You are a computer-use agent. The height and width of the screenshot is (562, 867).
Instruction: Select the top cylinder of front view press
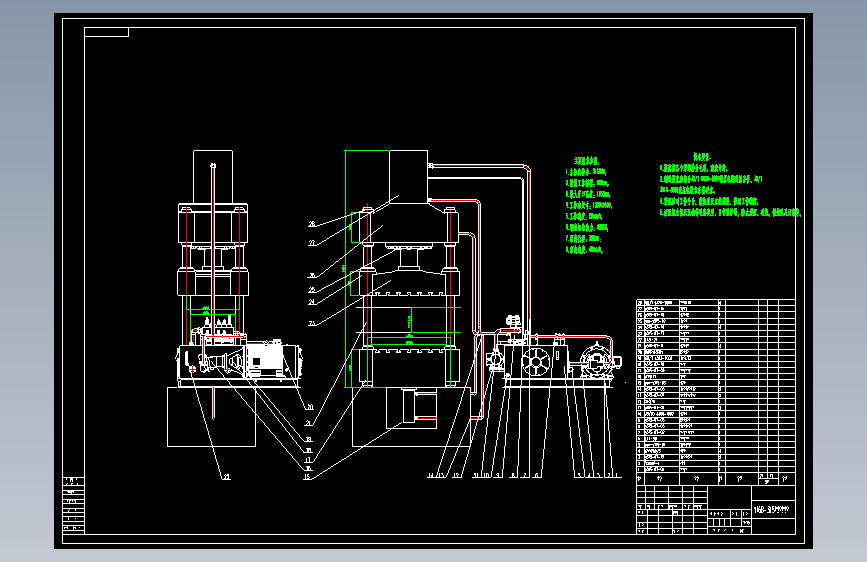(409, 176)
